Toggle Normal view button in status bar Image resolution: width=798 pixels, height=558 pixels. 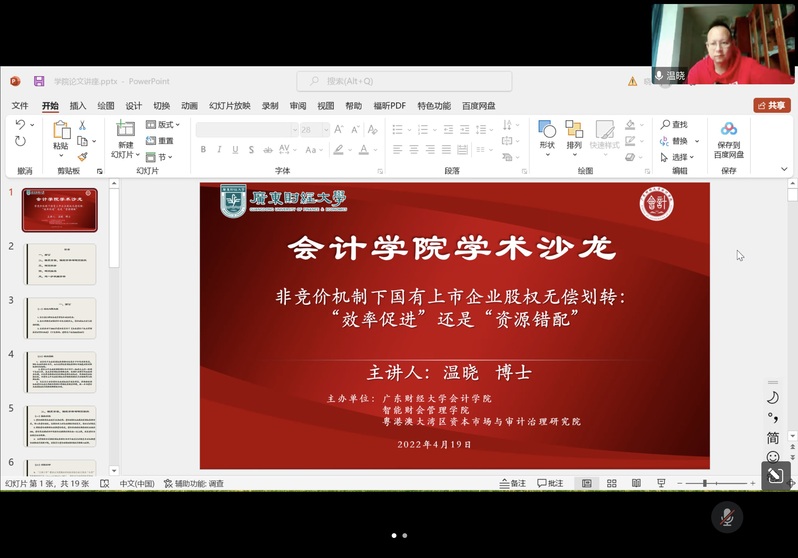[x=587, y=484]
